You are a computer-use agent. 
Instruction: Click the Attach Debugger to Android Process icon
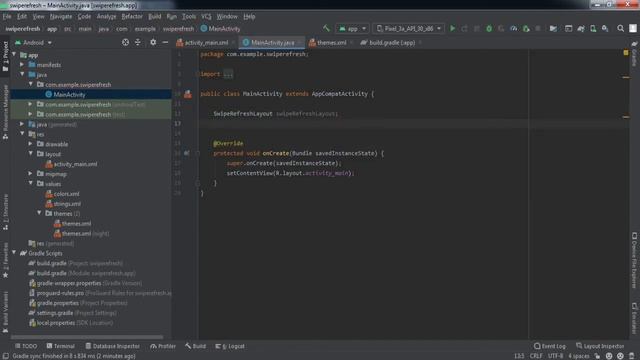point(526,29)
